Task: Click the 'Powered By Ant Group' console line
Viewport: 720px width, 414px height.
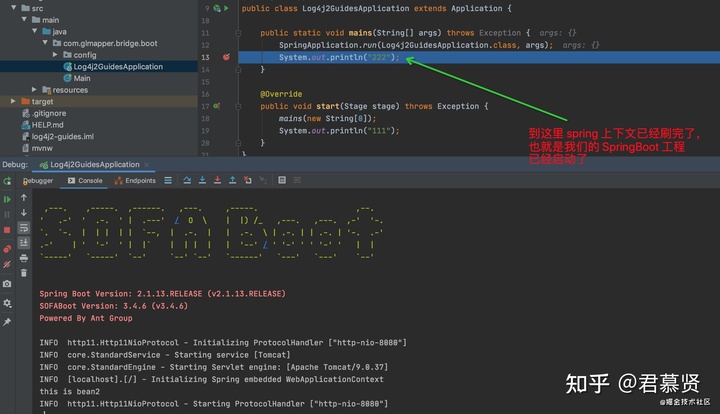Action: 86,318
